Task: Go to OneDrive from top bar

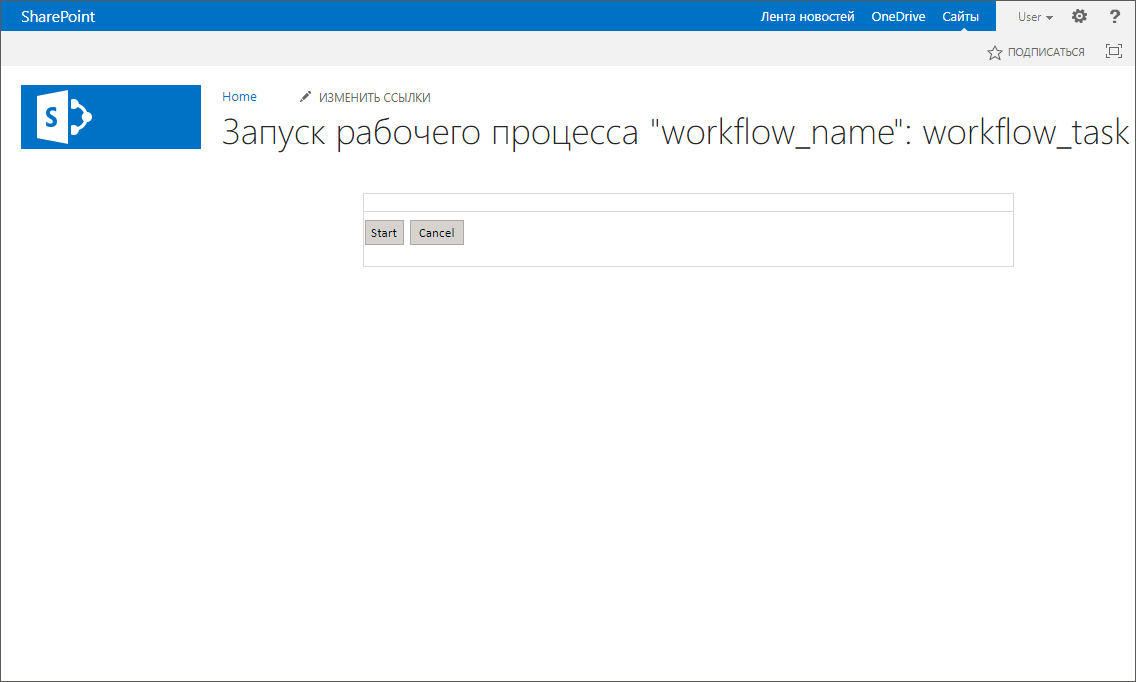Action: [898, 17]
